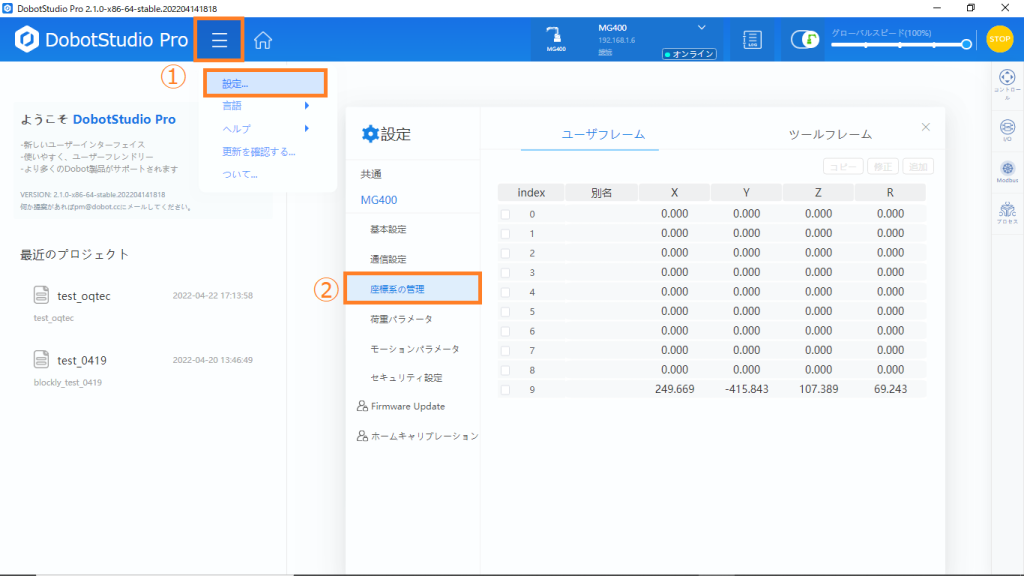This screenshot has height=576, width=1024.
Task: Open セキュリティ設定 settings page
Action: pos(406,377)
